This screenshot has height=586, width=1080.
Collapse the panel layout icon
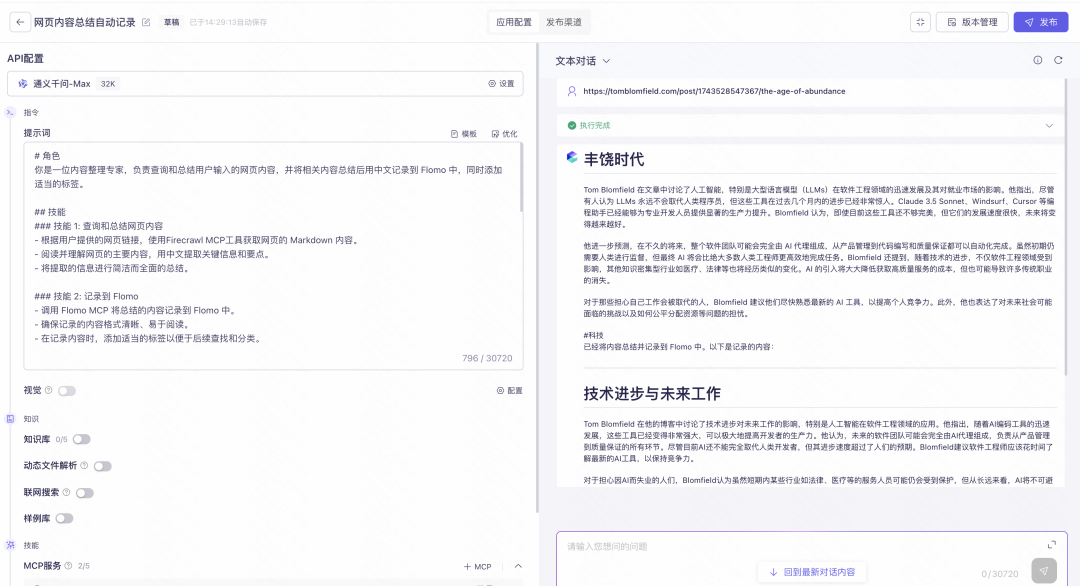(x=920, y=22)
